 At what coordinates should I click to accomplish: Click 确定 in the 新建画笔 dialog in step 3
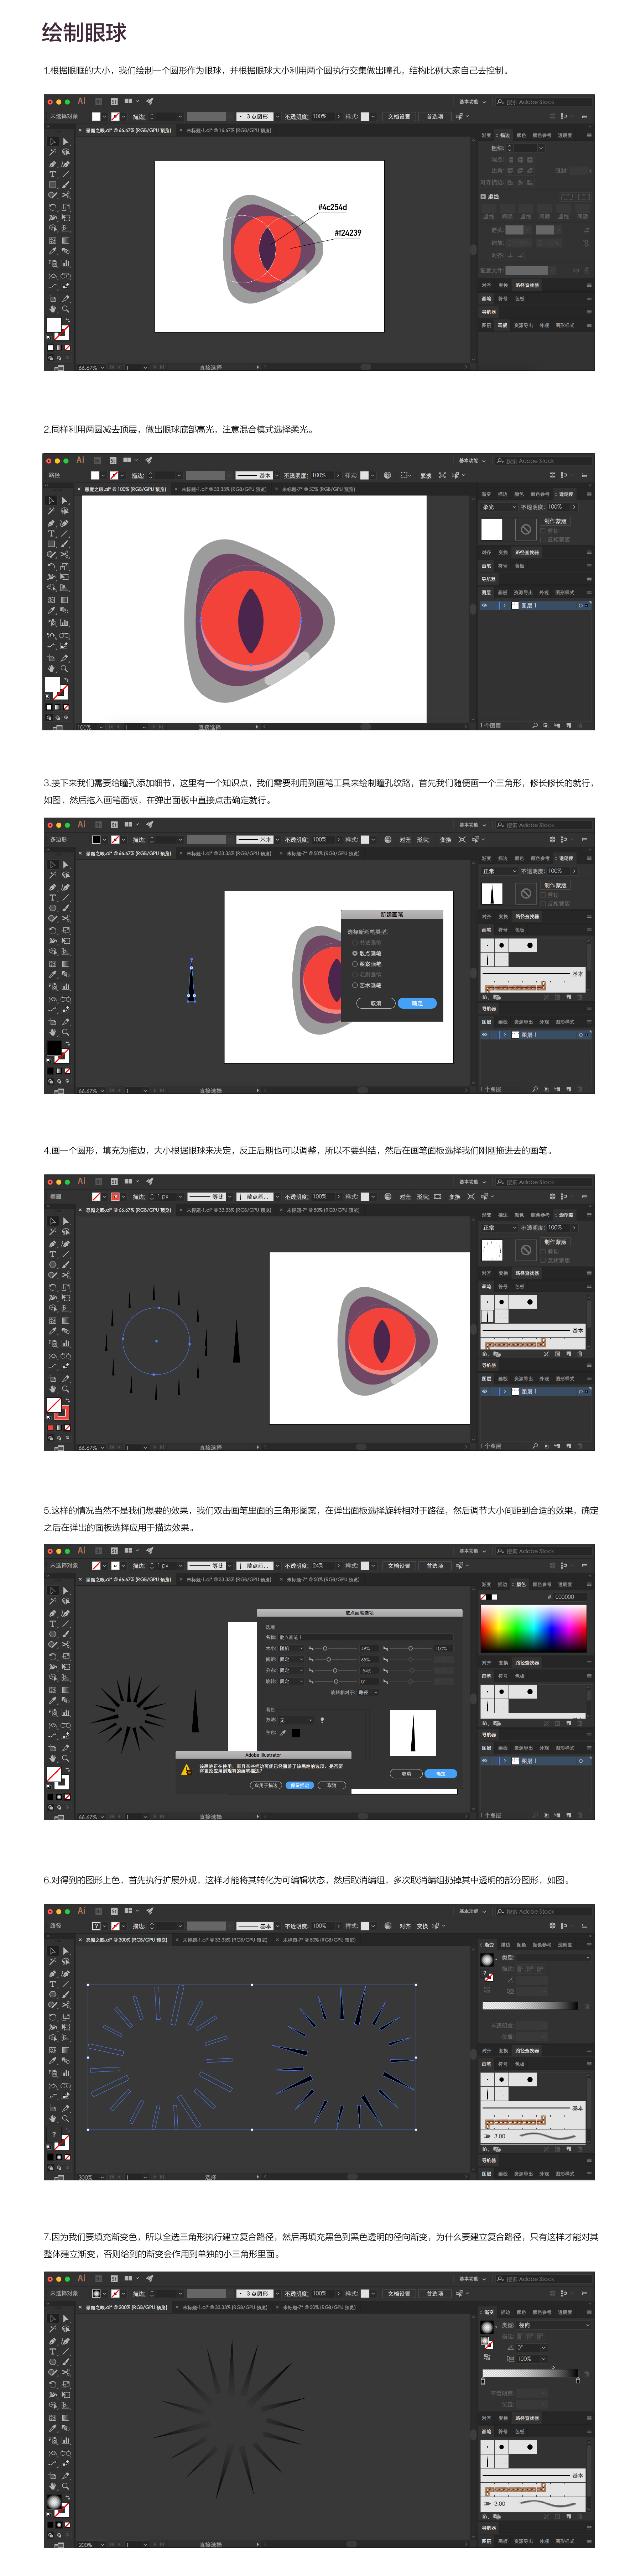coord(417,1003)
